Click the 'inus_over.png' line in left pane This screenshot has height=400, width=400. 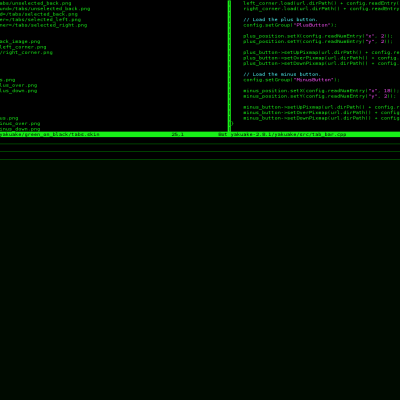click(x=20, y=124)
